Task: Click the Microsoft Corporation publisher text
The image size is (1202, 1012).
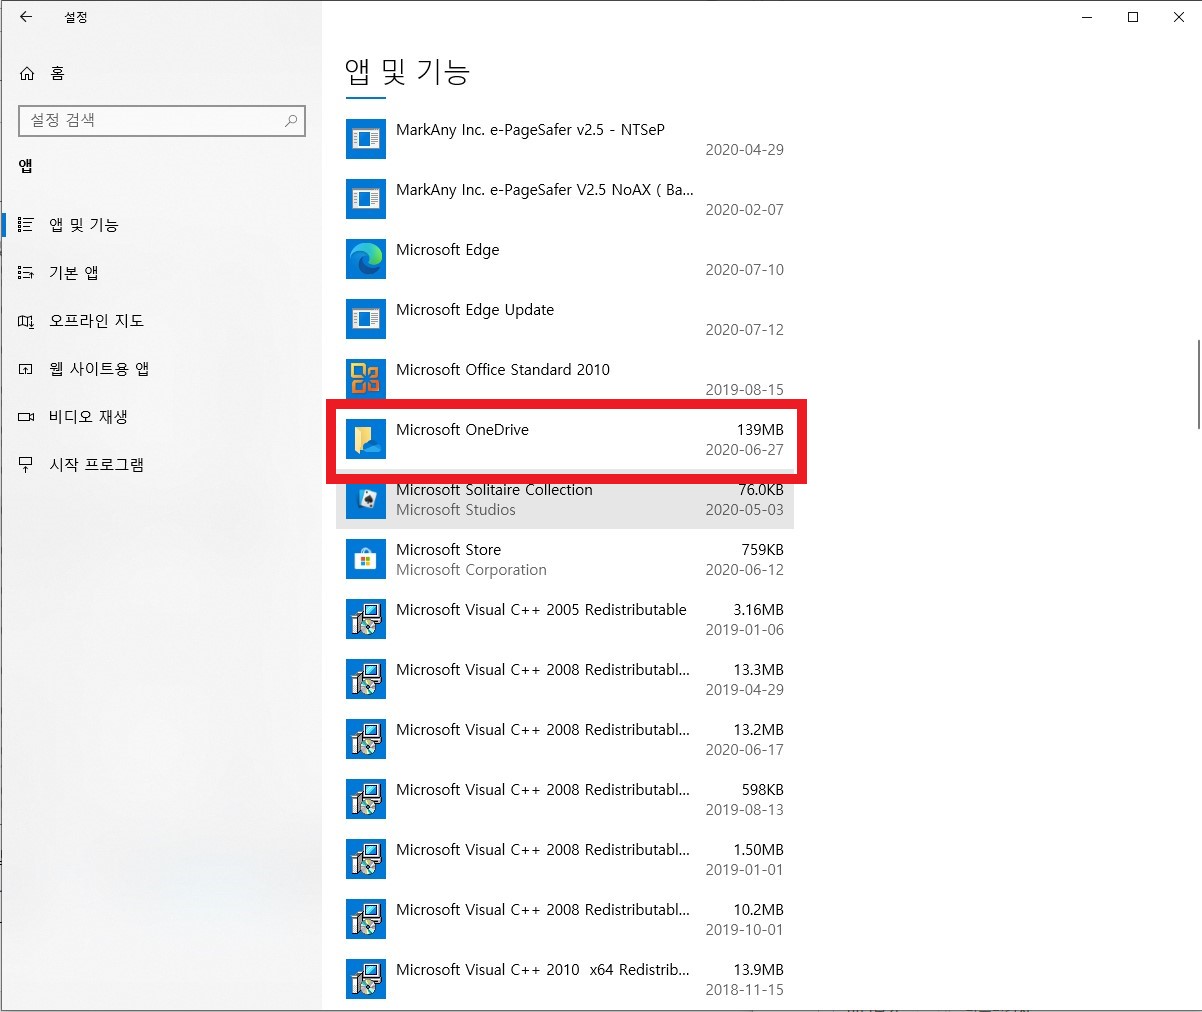Action: [471, 570]
